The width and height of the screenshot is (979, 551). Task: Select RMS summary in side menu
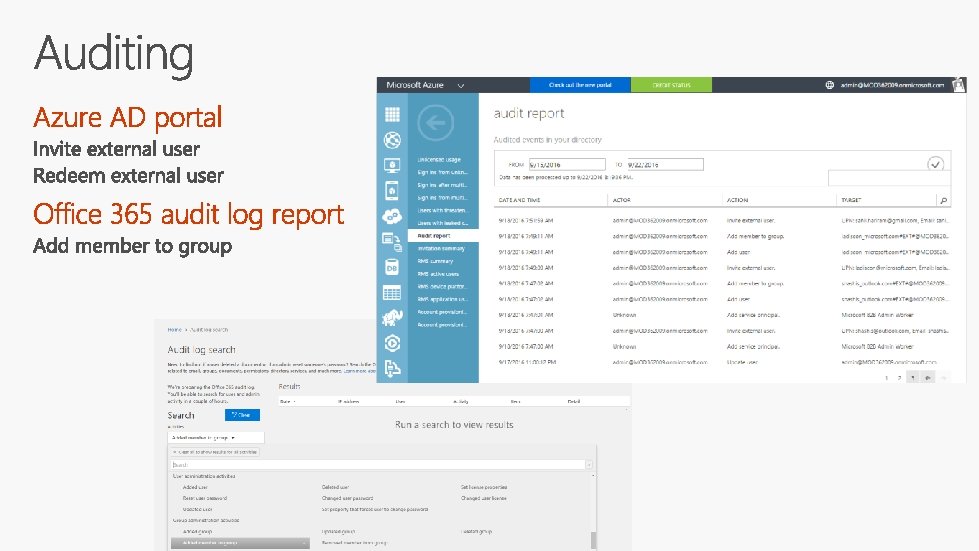click(x=435, y=261)
